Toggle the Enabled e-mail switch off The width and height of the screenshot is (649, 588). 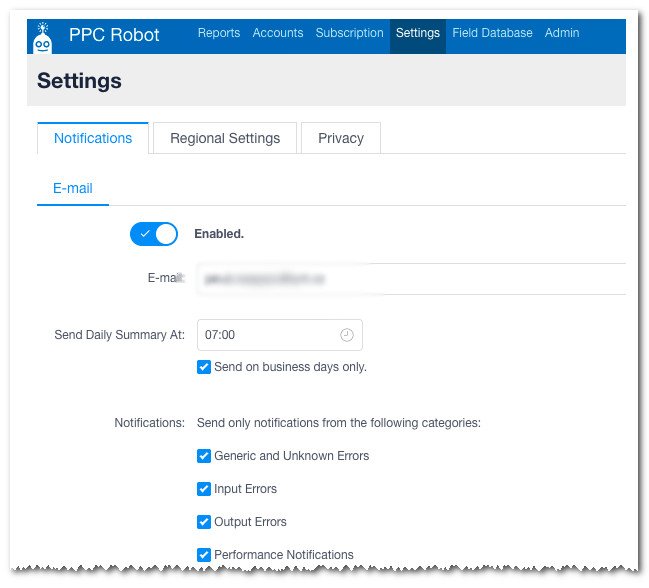pos(154,234)
